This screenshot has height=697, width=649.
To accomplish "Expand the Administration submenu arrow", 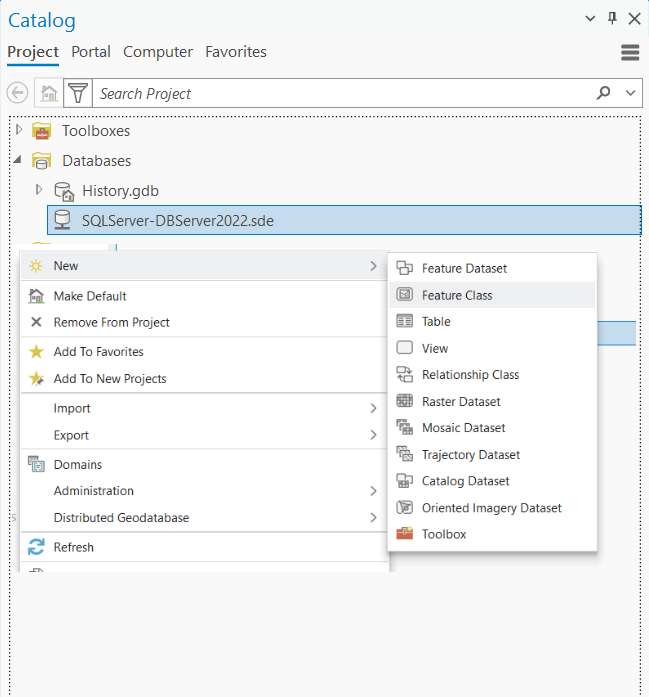I will point(373,491).
